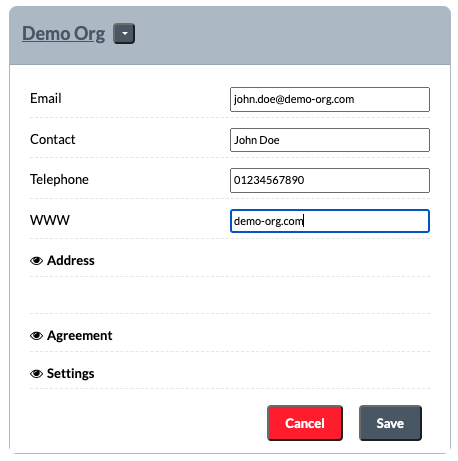Toggle the eye icon next to Agreement
Screen dimensions: 458x461
(36, 336)
